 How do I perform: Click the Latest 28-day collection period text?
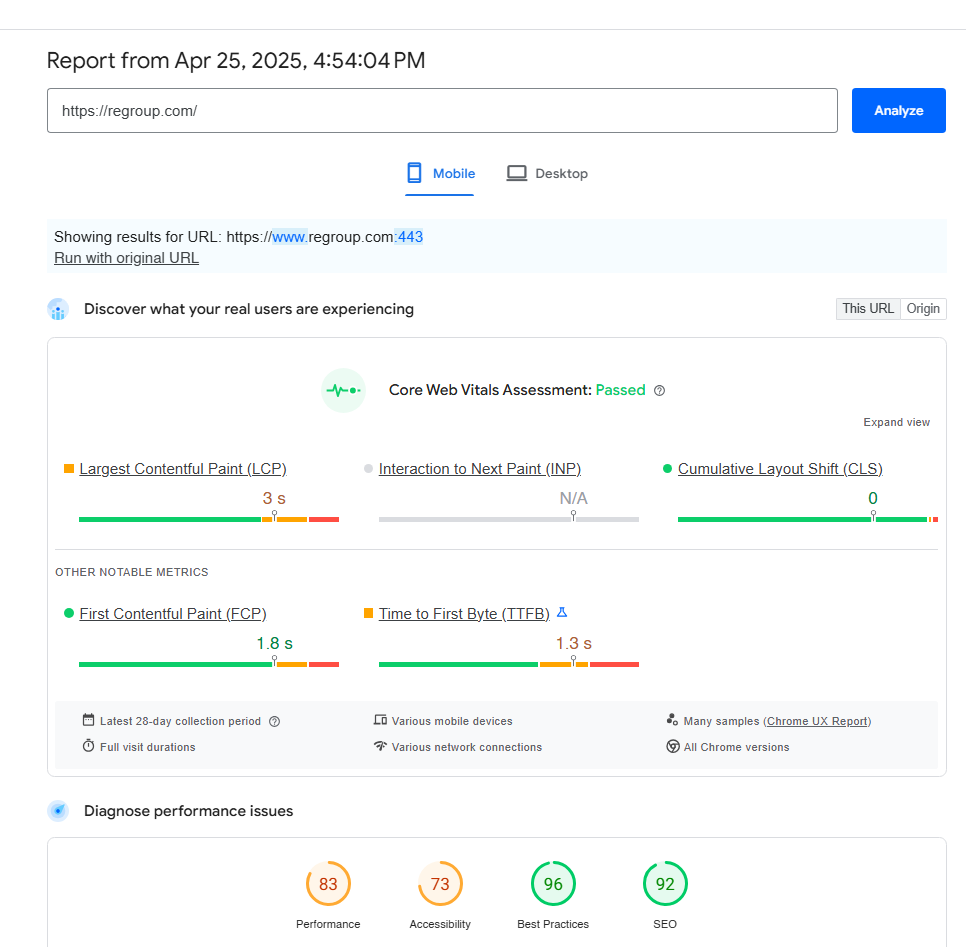(x=181, y=721)
